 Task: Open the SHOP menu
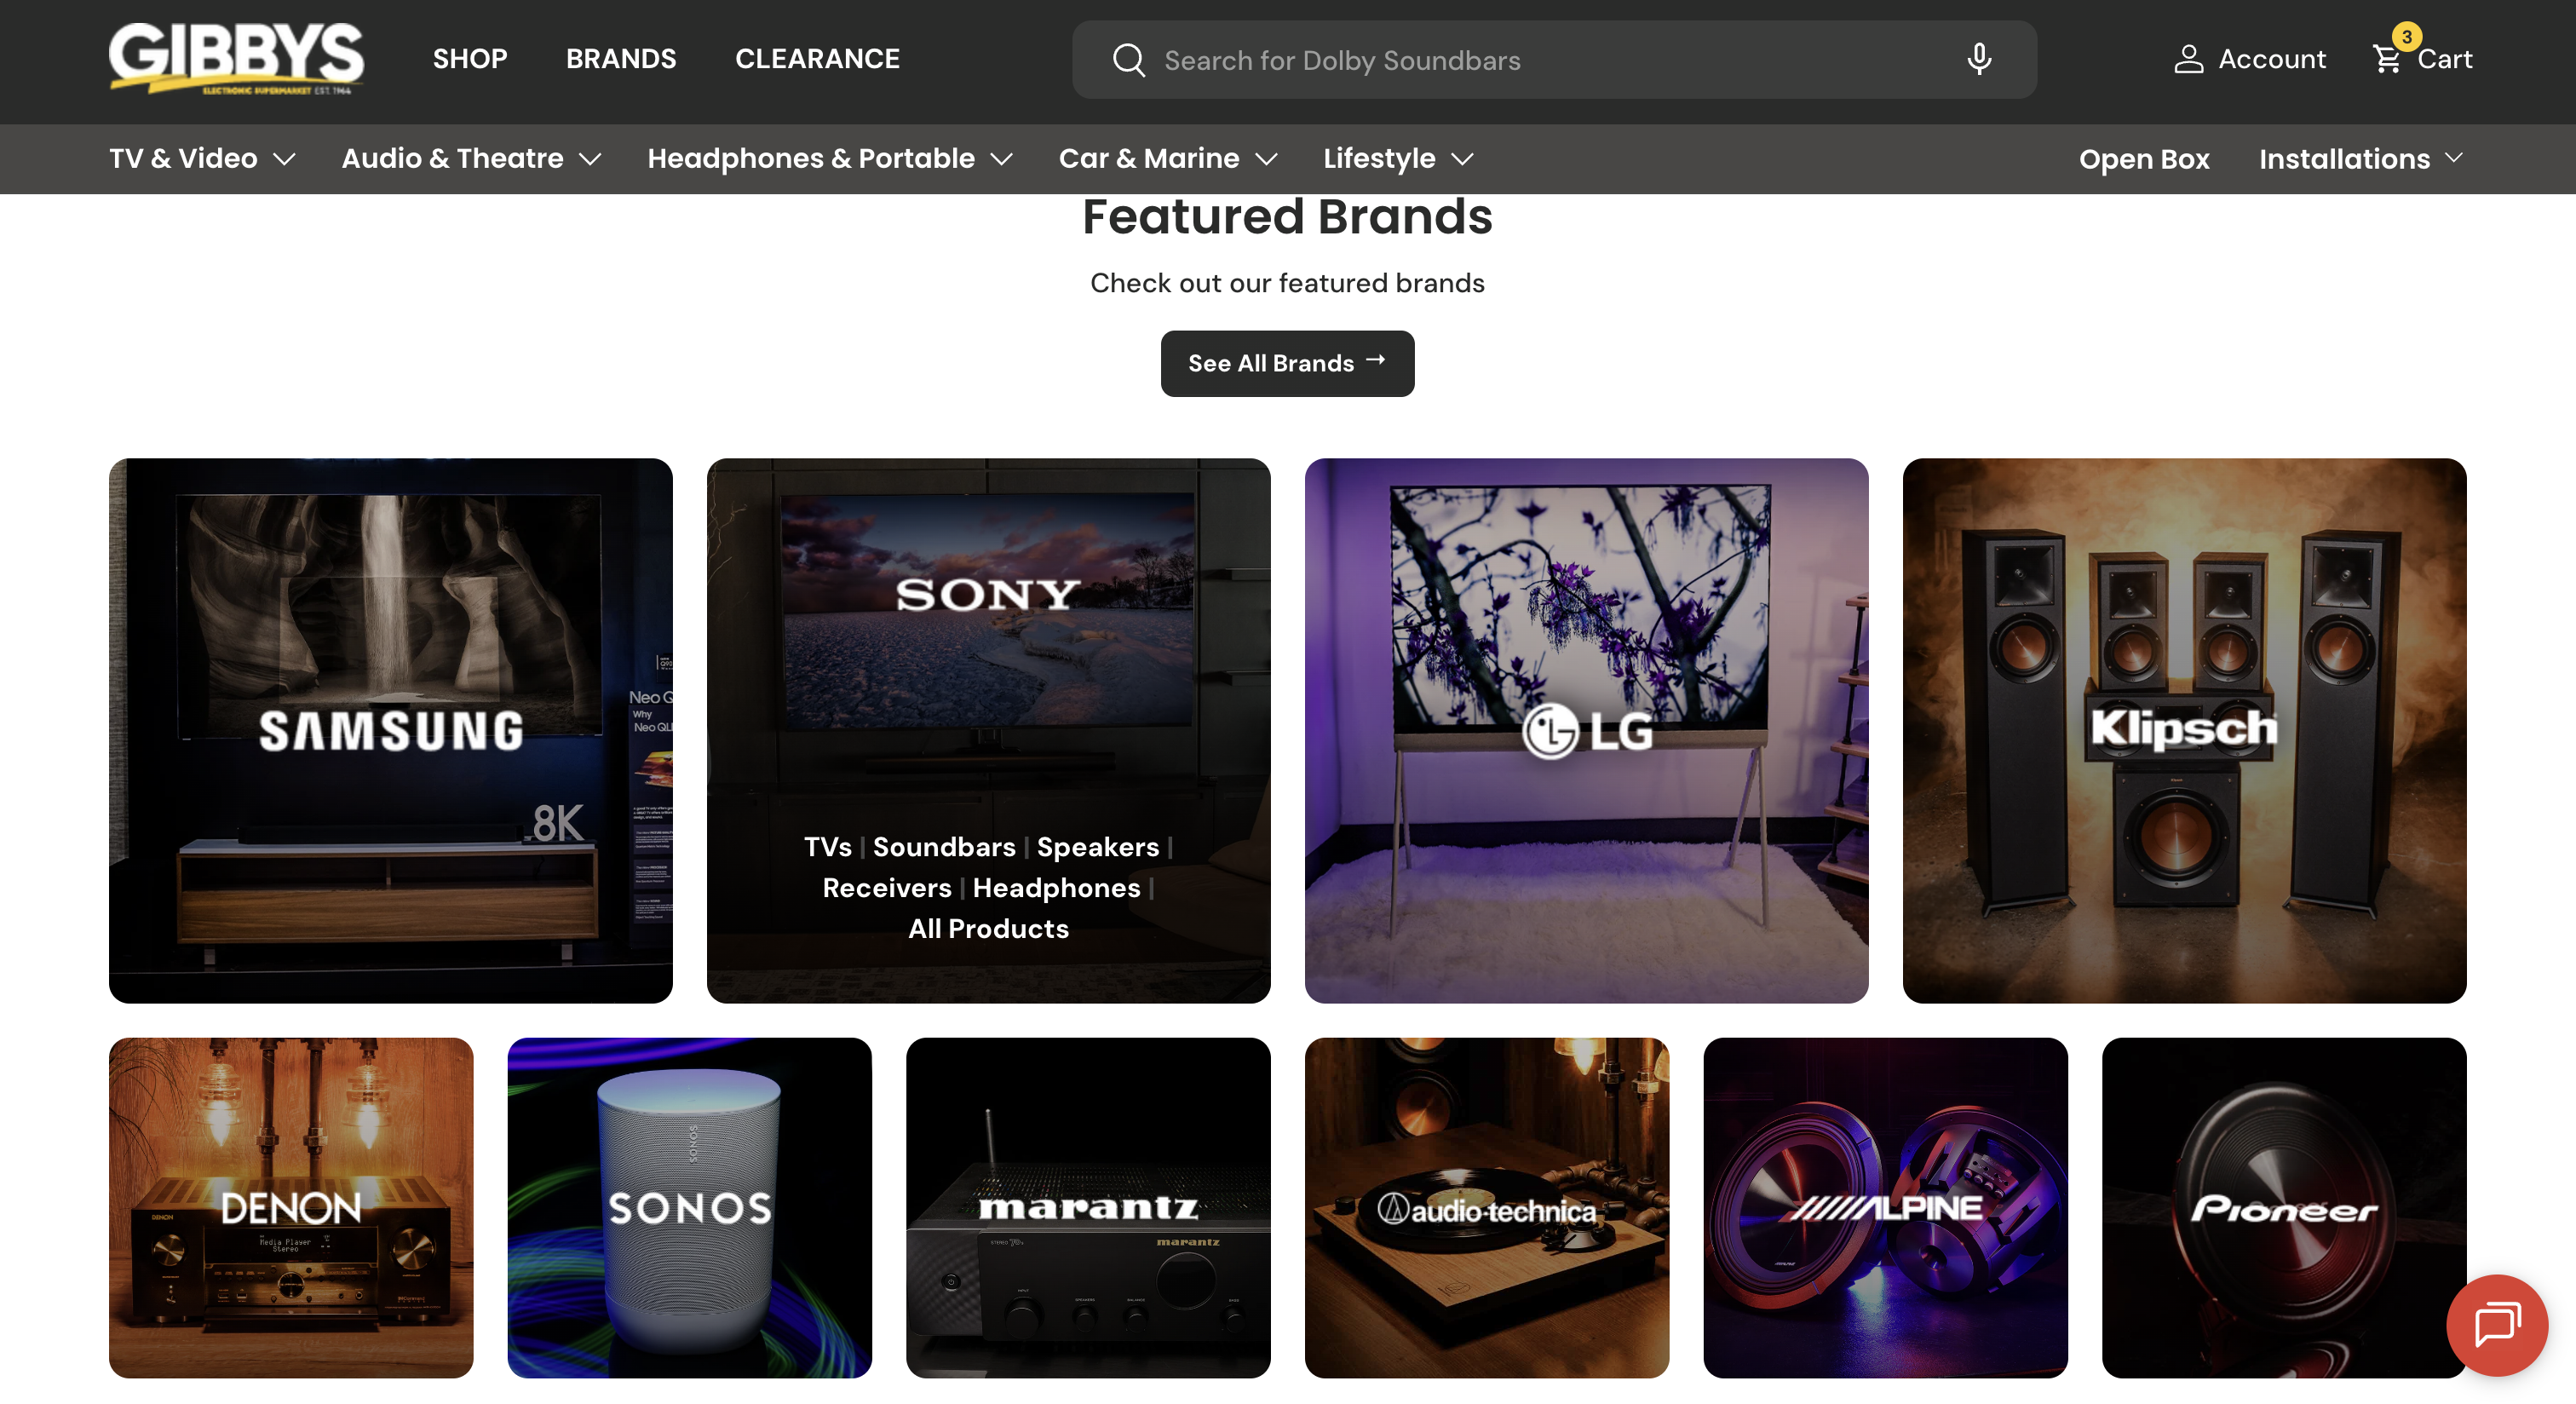tap(470, 59)
